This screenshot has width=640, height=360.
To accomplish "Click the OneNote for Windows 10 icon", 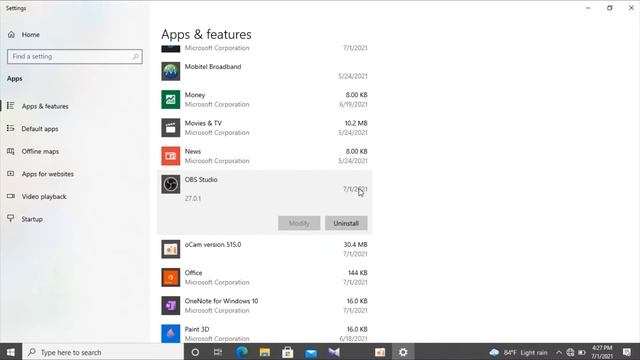I will (x=171, y=305).
